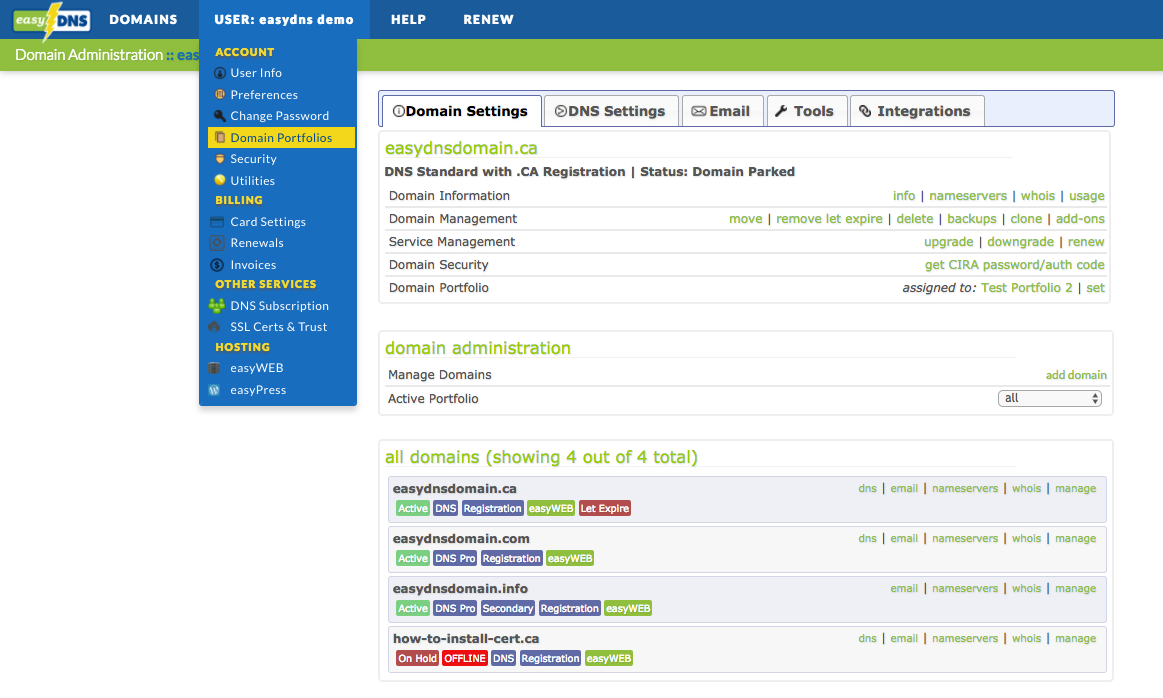Click the Service Management renew link
The height and width of the screenshot is (698, 1163).
click(x=1086, y=242)
